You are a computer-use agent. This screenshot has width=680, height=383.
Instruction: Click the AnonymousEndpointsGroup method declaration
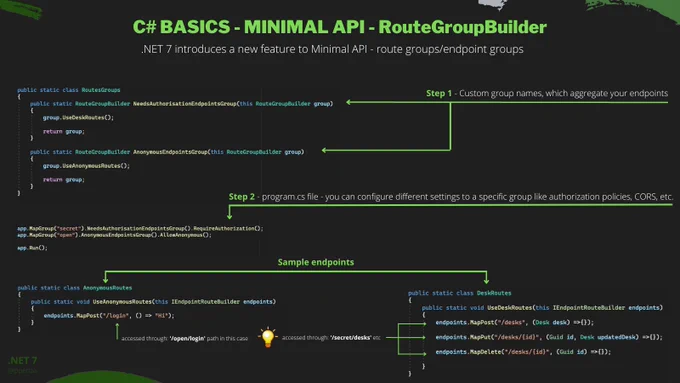pyautogui.click(x=167, y=152)
